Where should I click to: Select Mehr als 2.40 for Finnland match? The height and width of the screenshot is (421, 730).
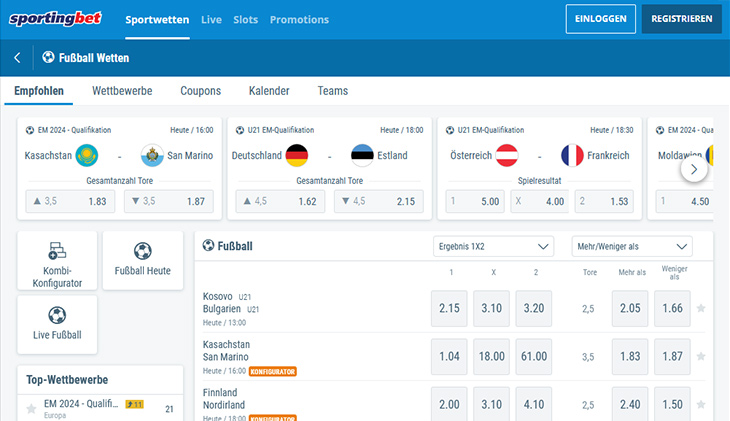tap(630, 404)
